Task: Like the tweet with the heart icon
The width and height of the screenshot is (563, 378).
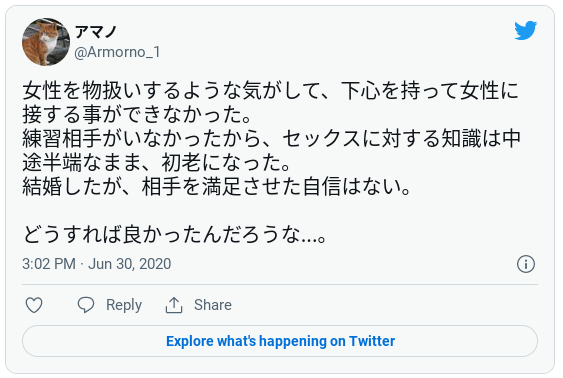Action: tap(34, 305)
